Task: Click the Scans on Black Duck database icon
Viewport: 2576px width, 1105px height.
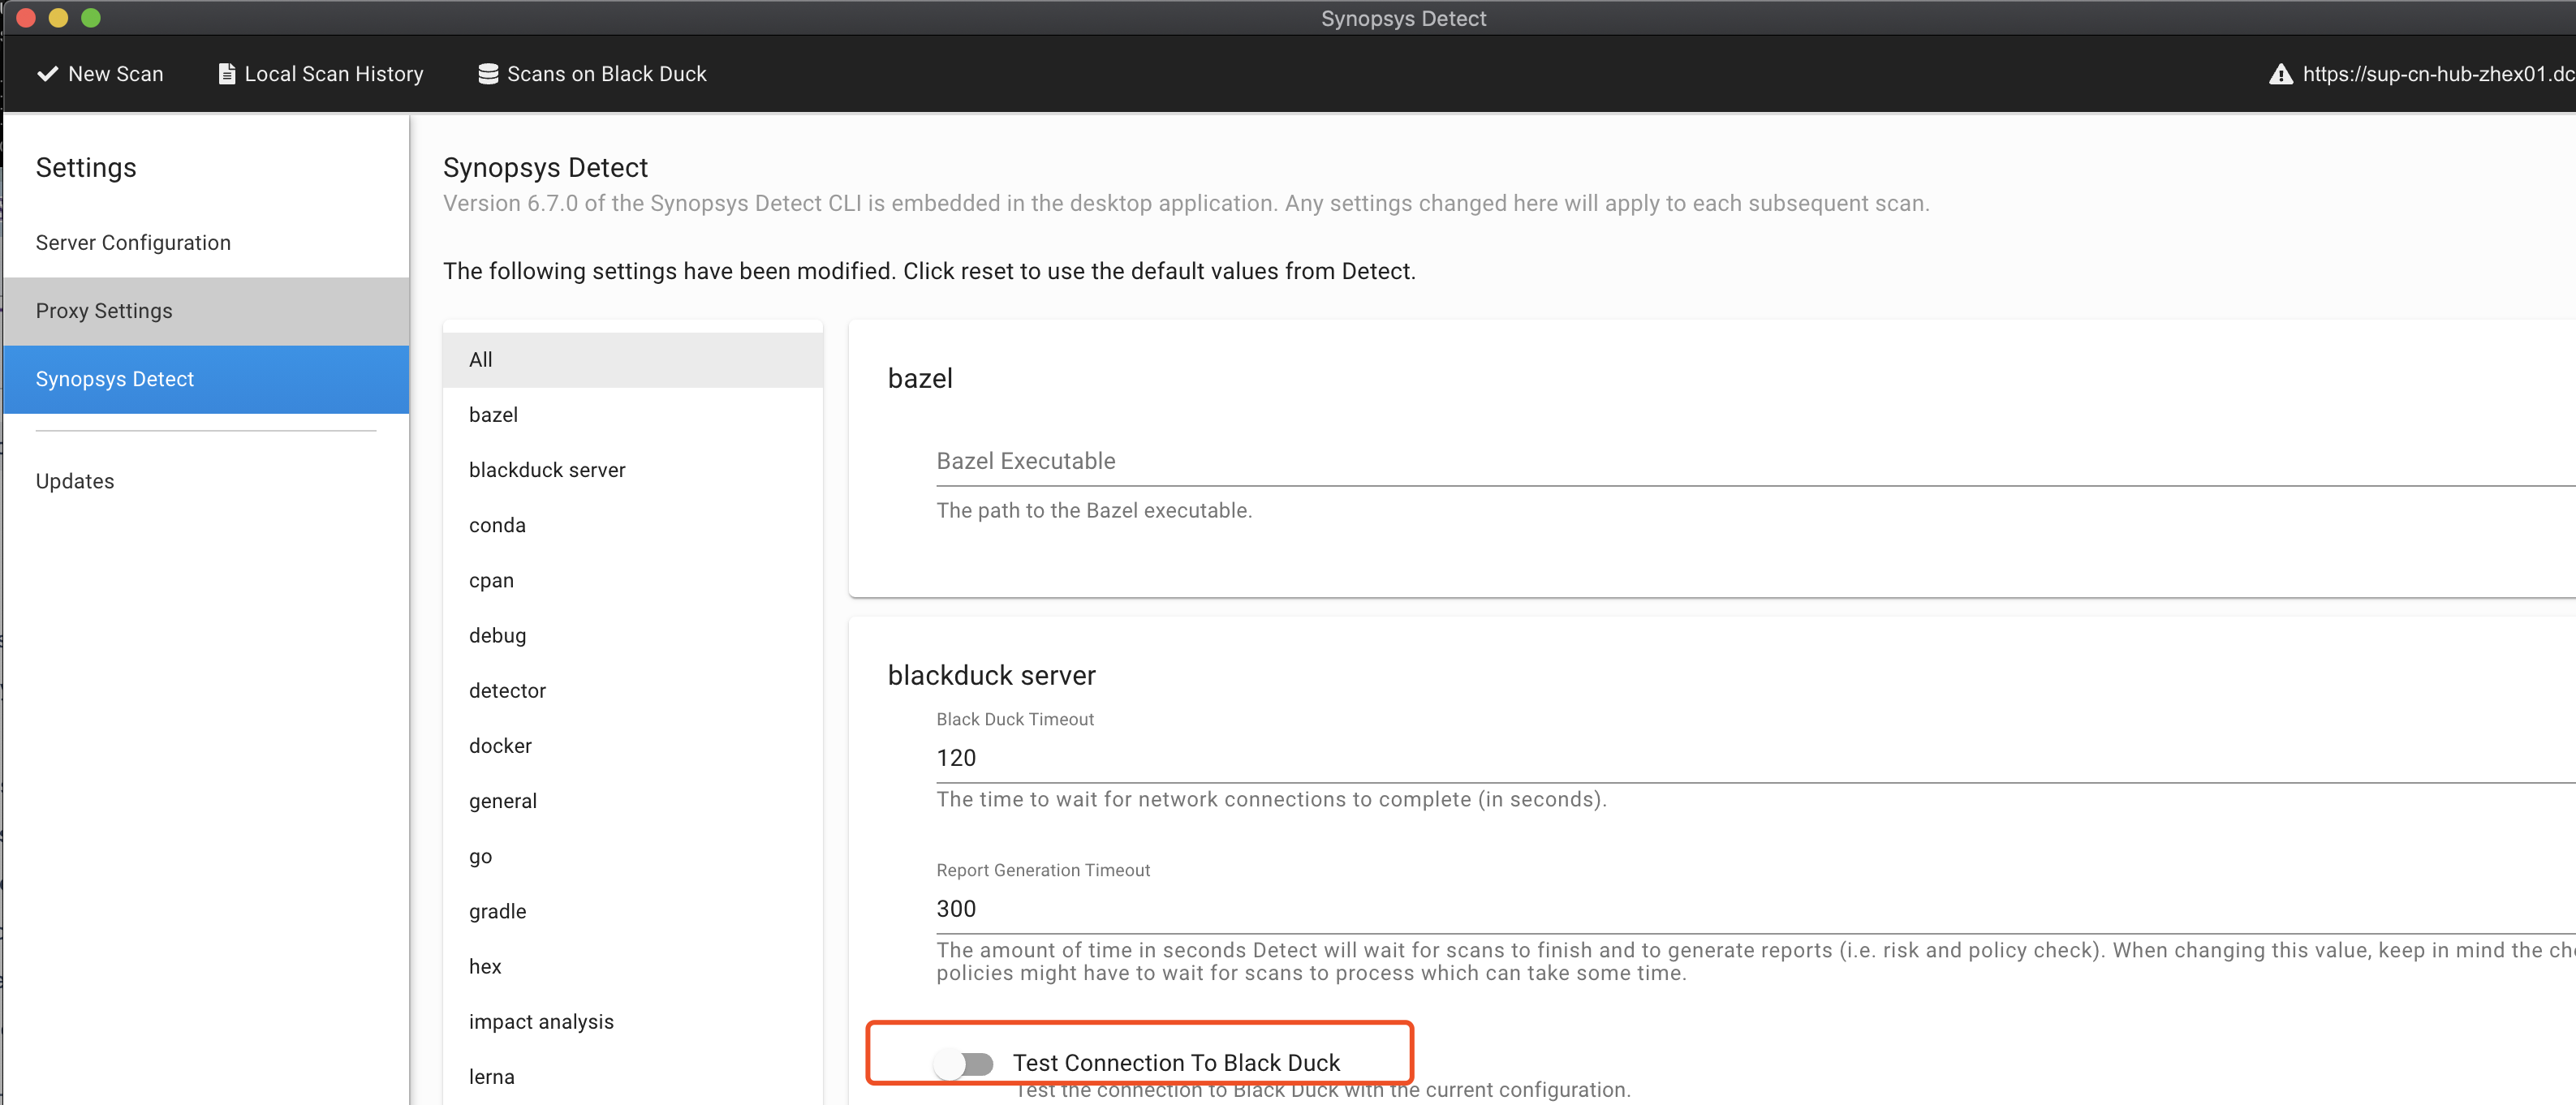Action: click(488, 74)
